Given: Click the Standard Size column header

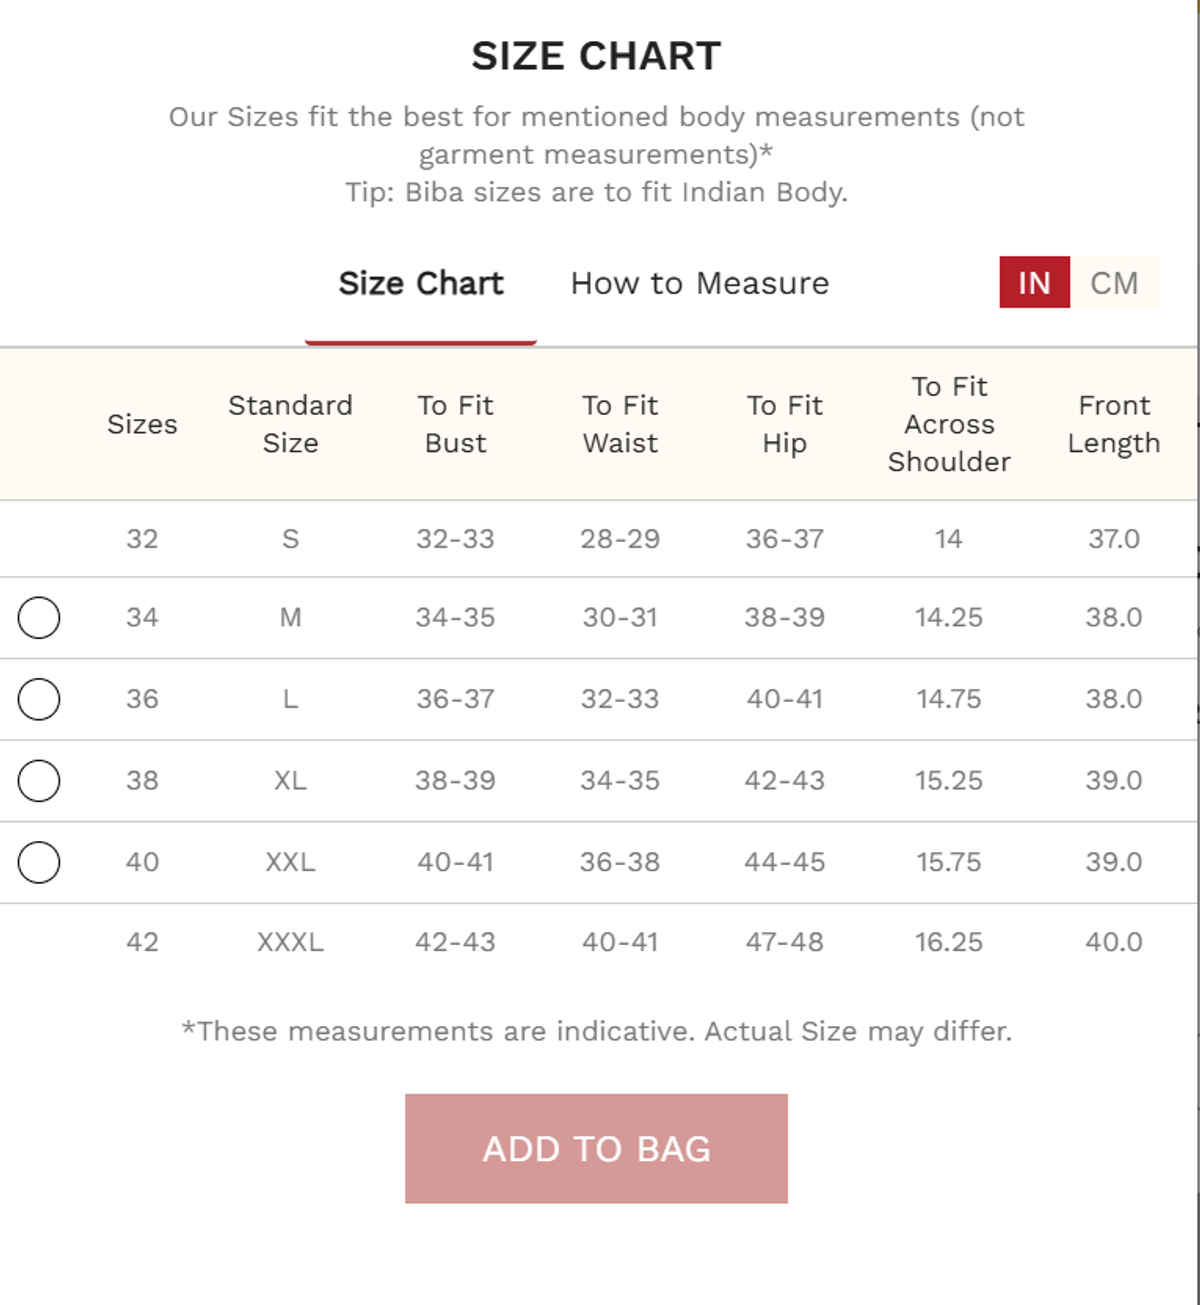Looking at the screenshot, I should point(290,424).
